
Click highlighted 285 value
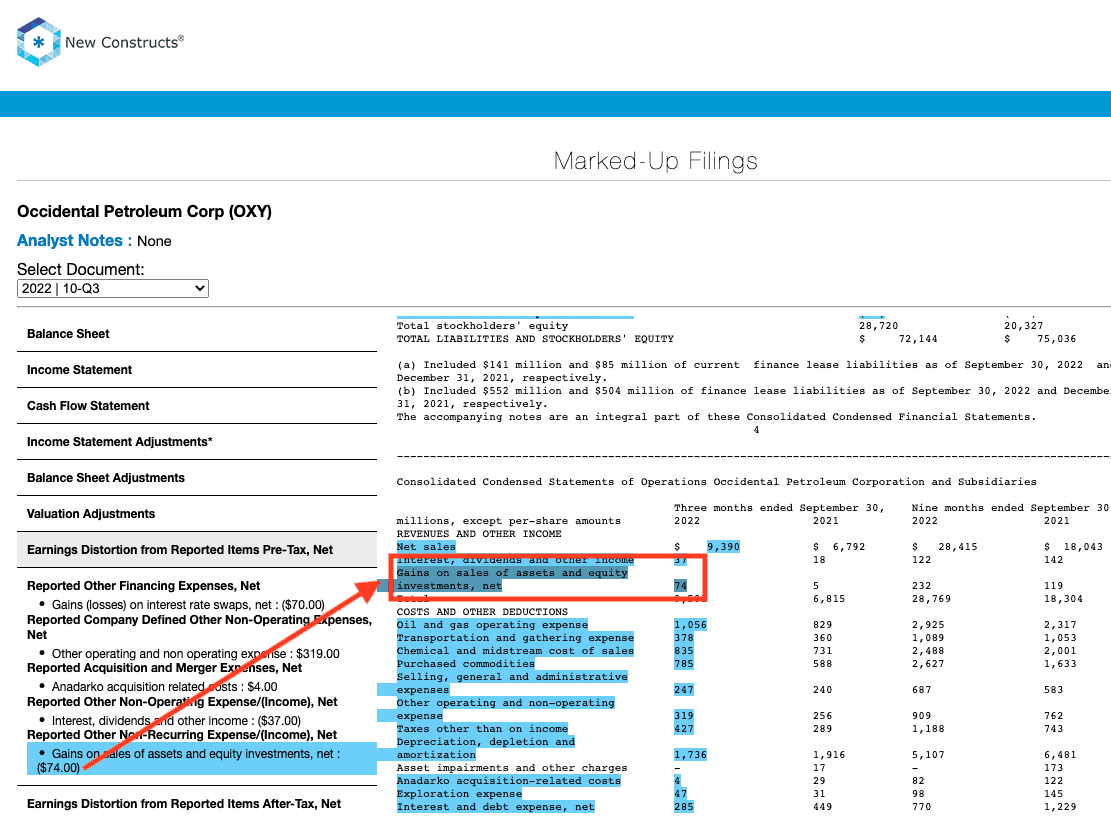[x=684, y=807]
